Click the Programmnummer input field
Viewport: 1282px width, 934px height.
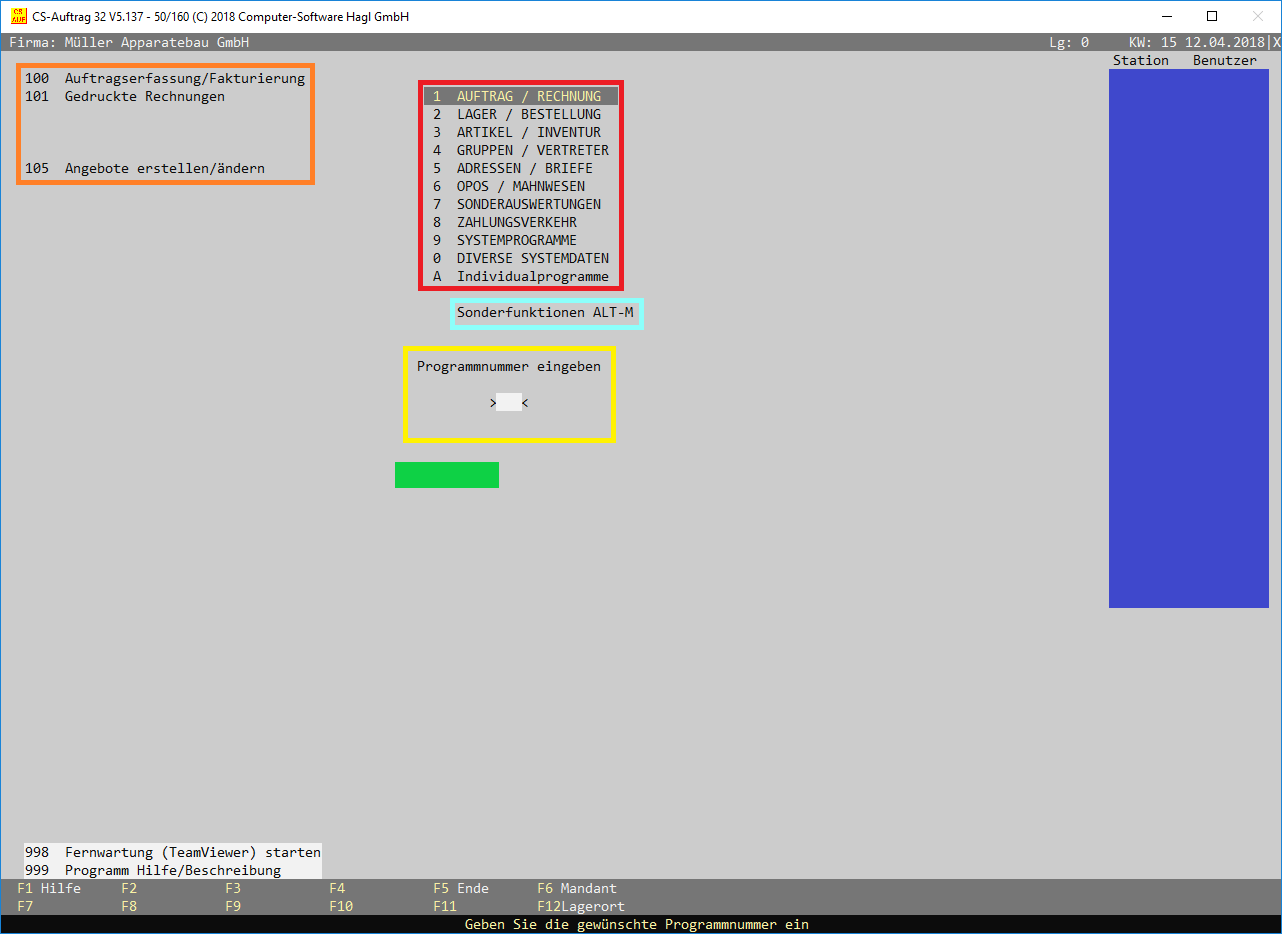tap(509, 402)
